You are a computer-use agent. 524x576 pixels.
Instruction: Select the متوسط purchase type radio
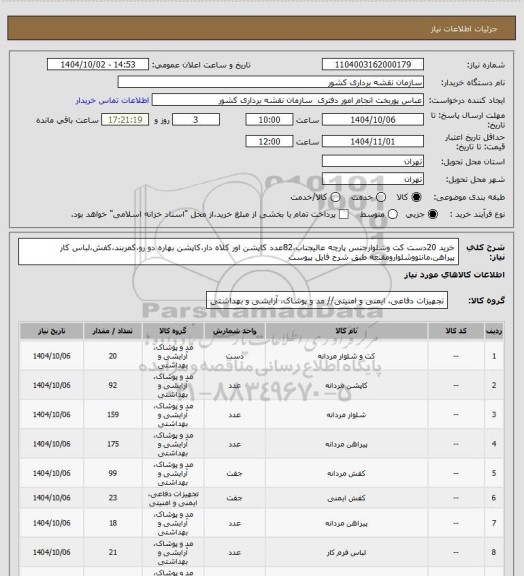(393, 214)
